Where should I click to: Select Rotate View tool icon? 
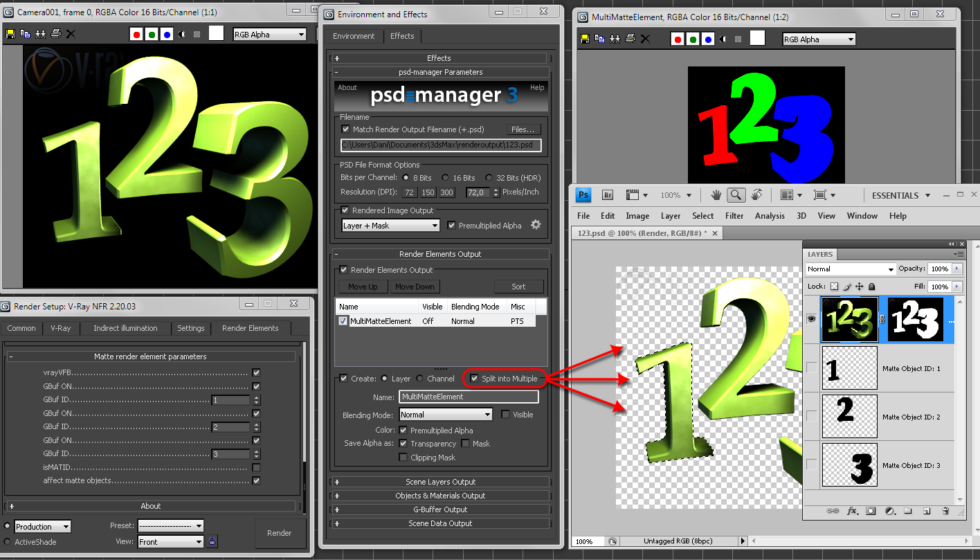coord(756,195)
